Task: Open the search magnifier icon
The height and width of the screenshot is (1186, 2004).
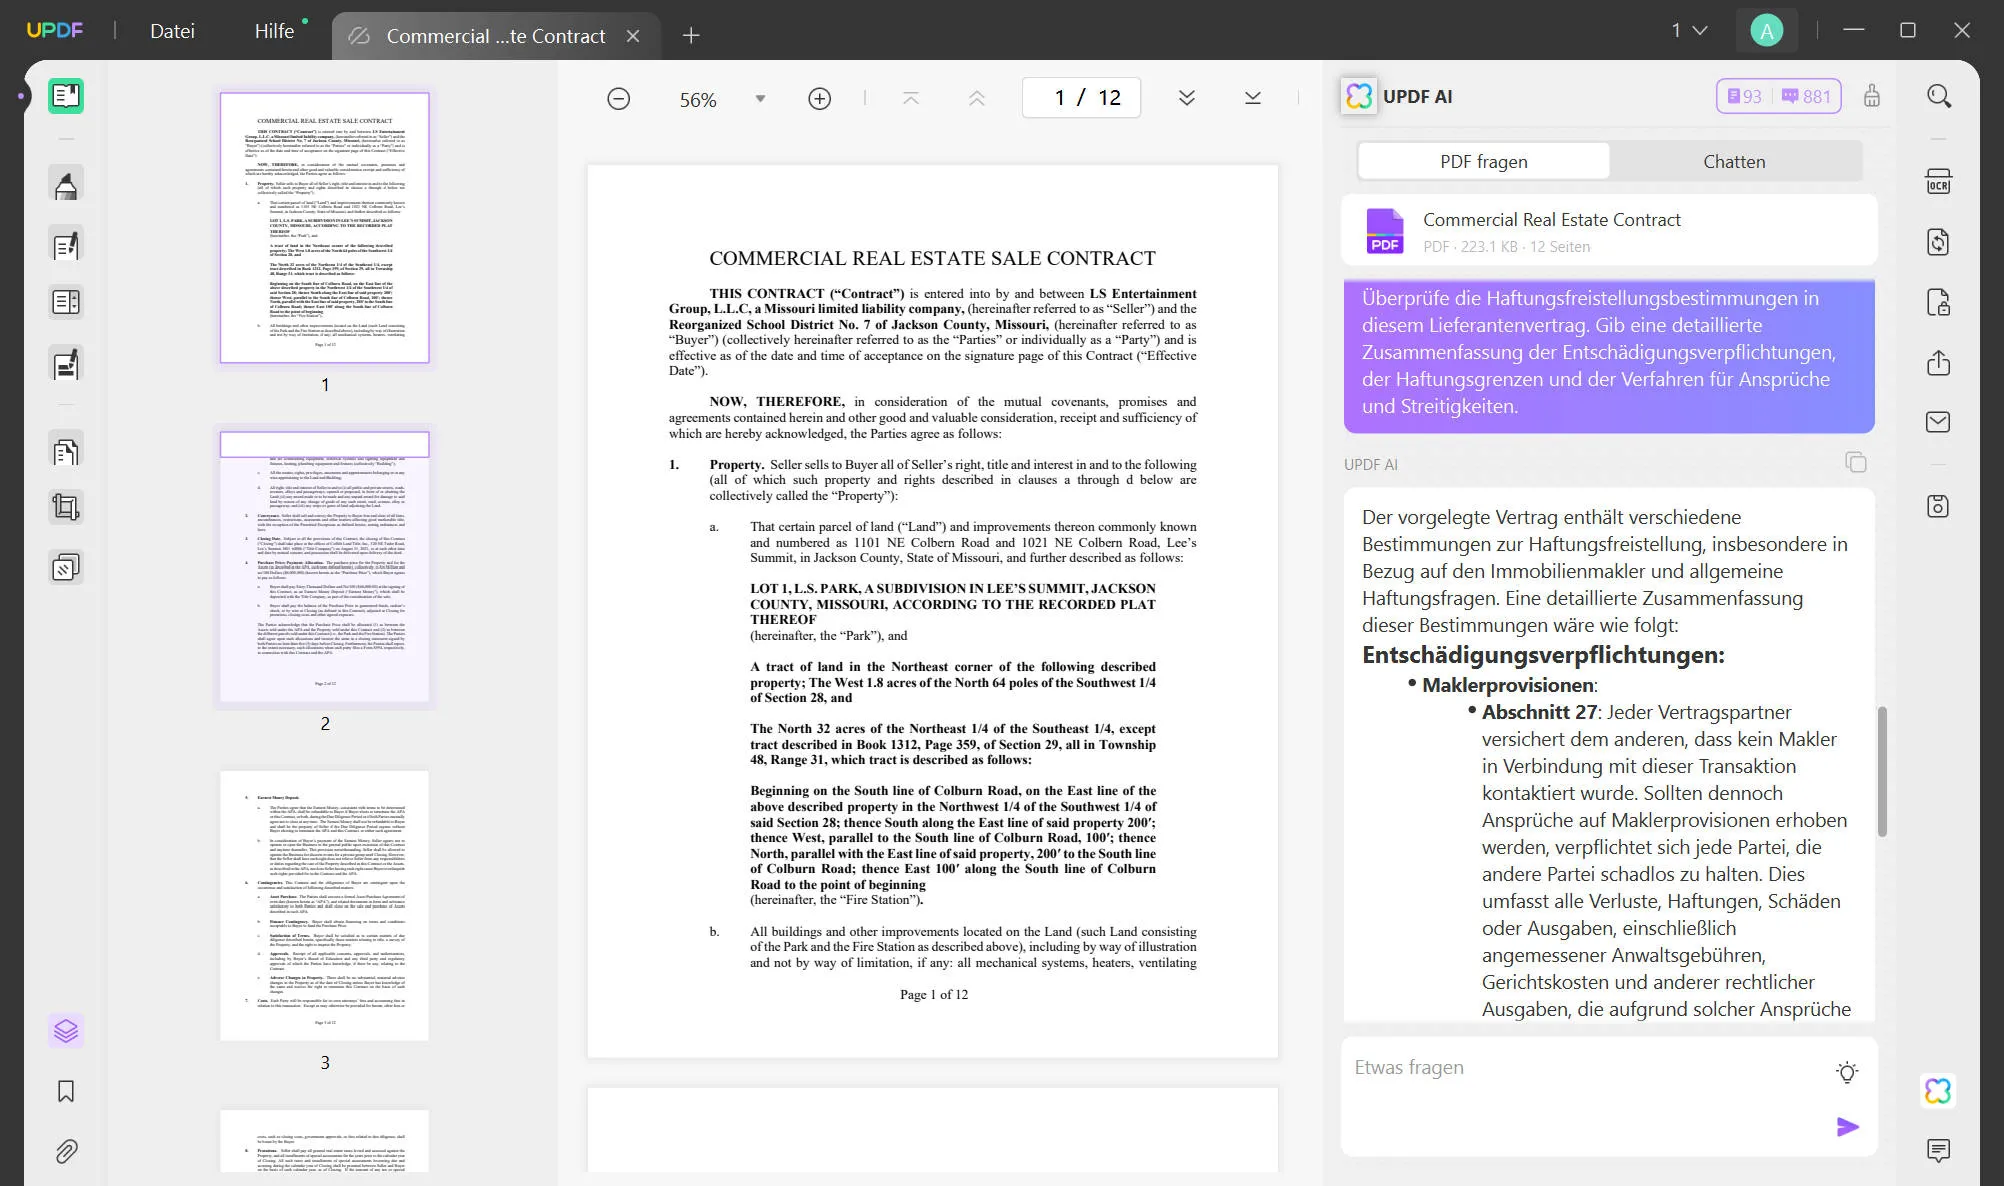Action: click(x=1938, y=97)
